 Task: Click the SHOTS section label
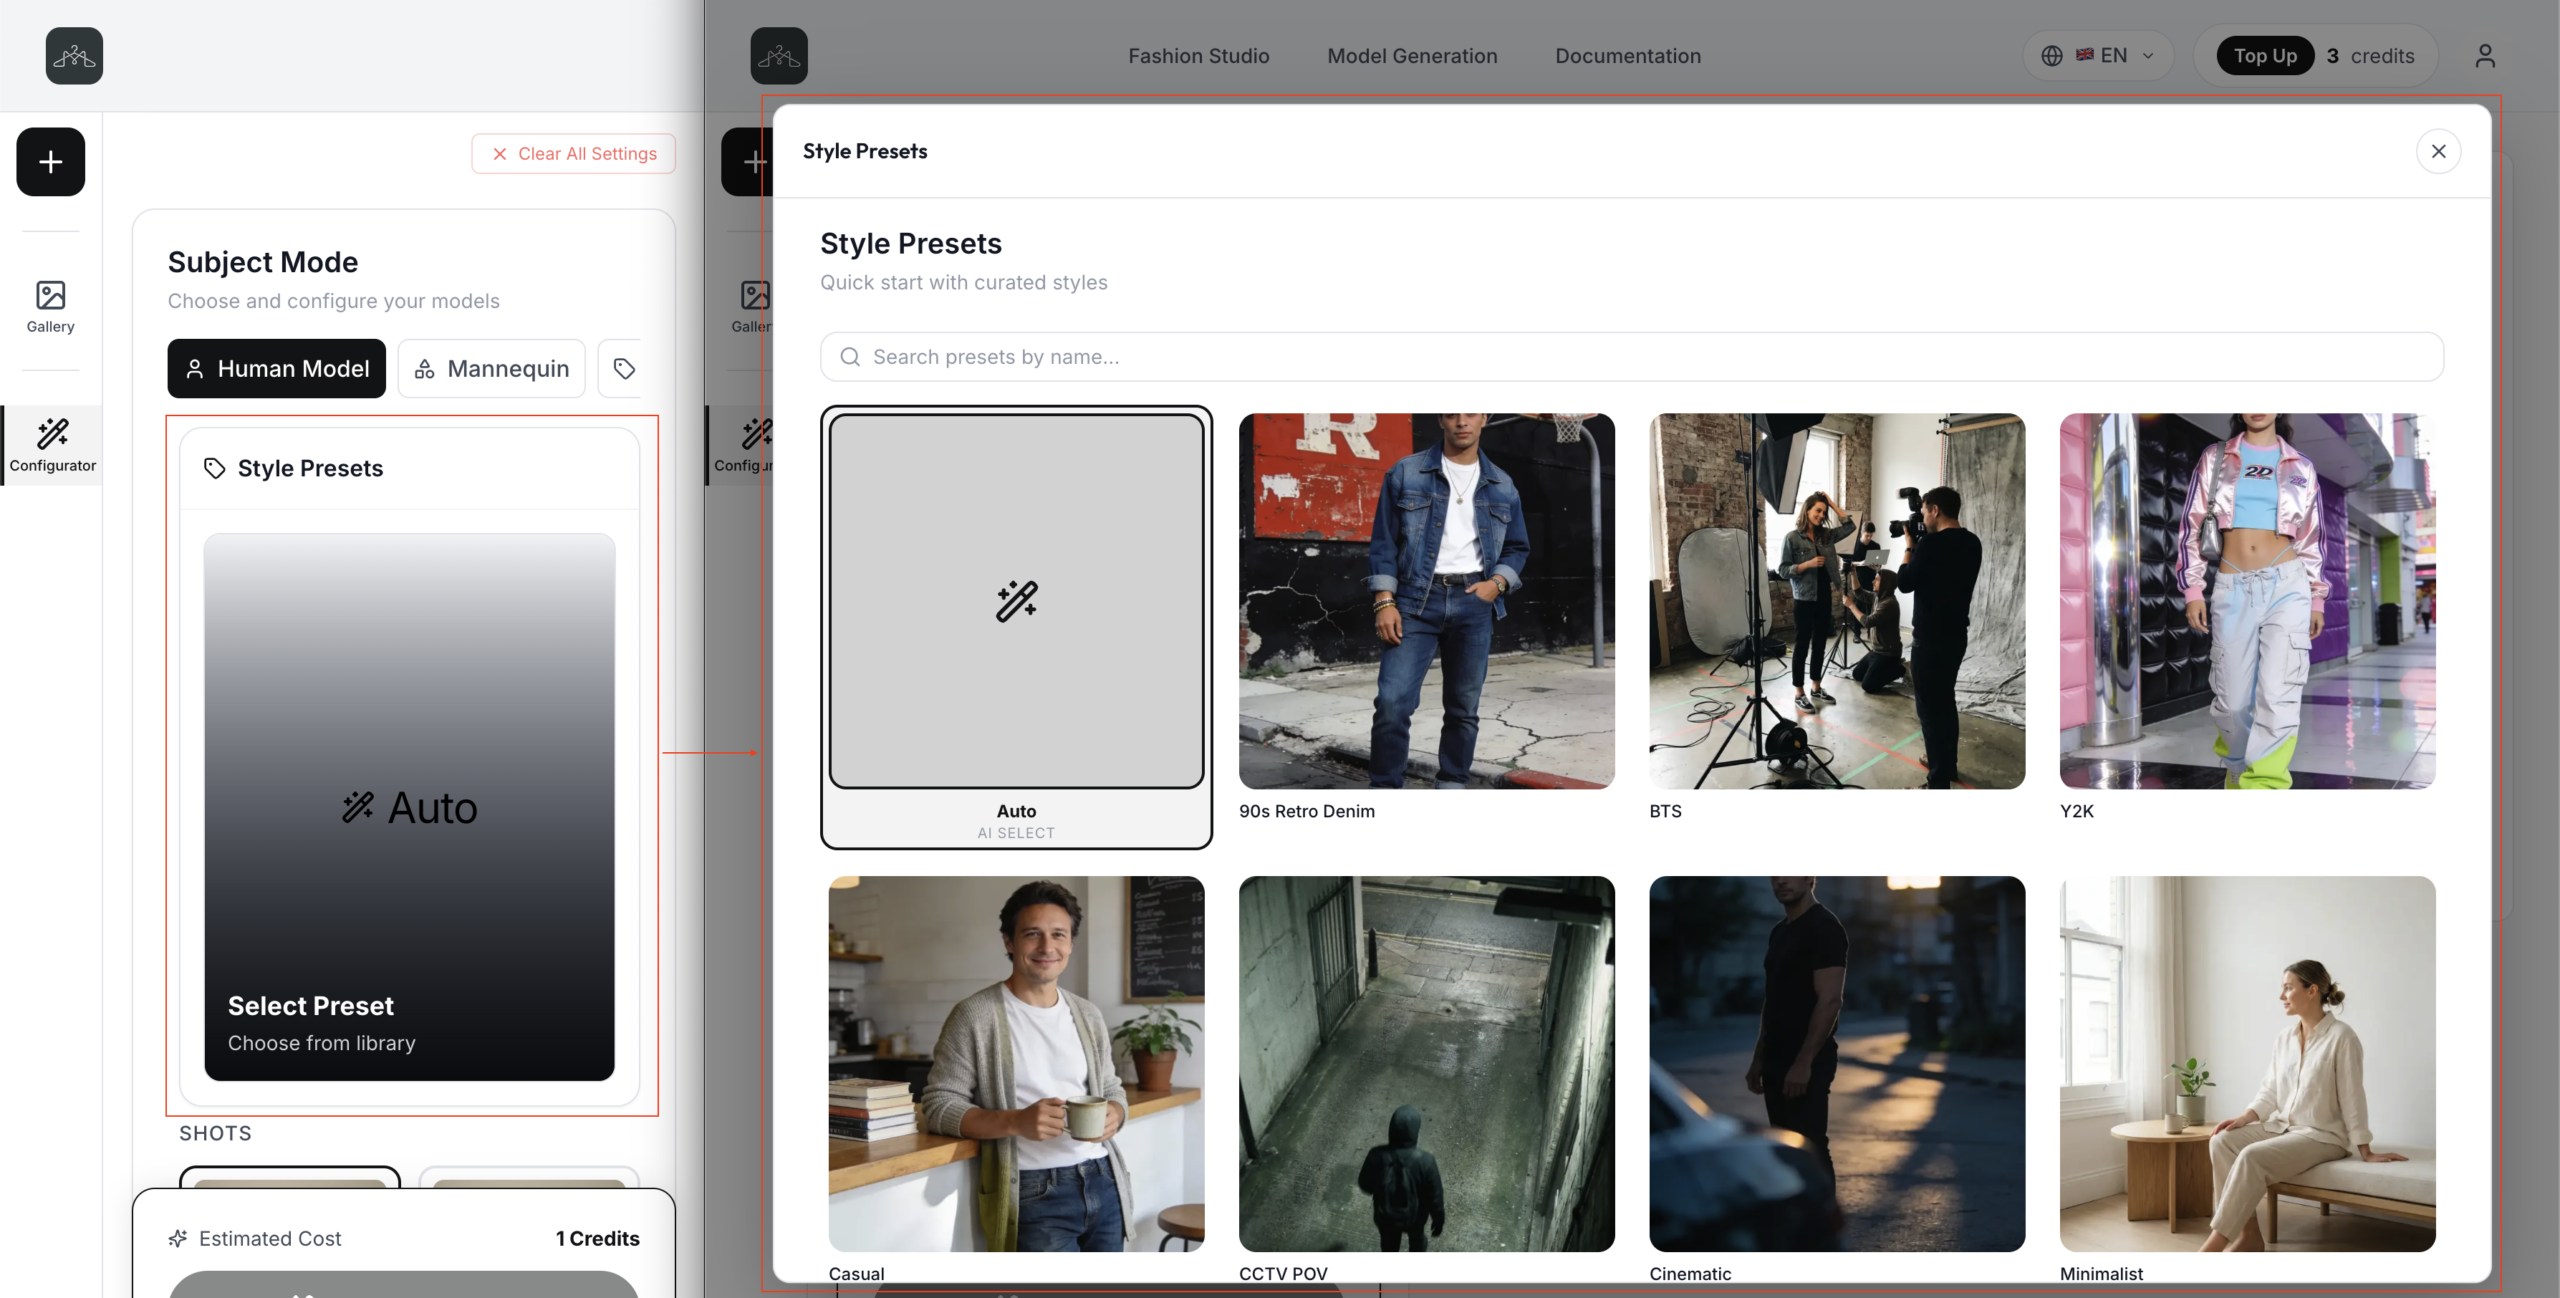[x=216, y=1133]
